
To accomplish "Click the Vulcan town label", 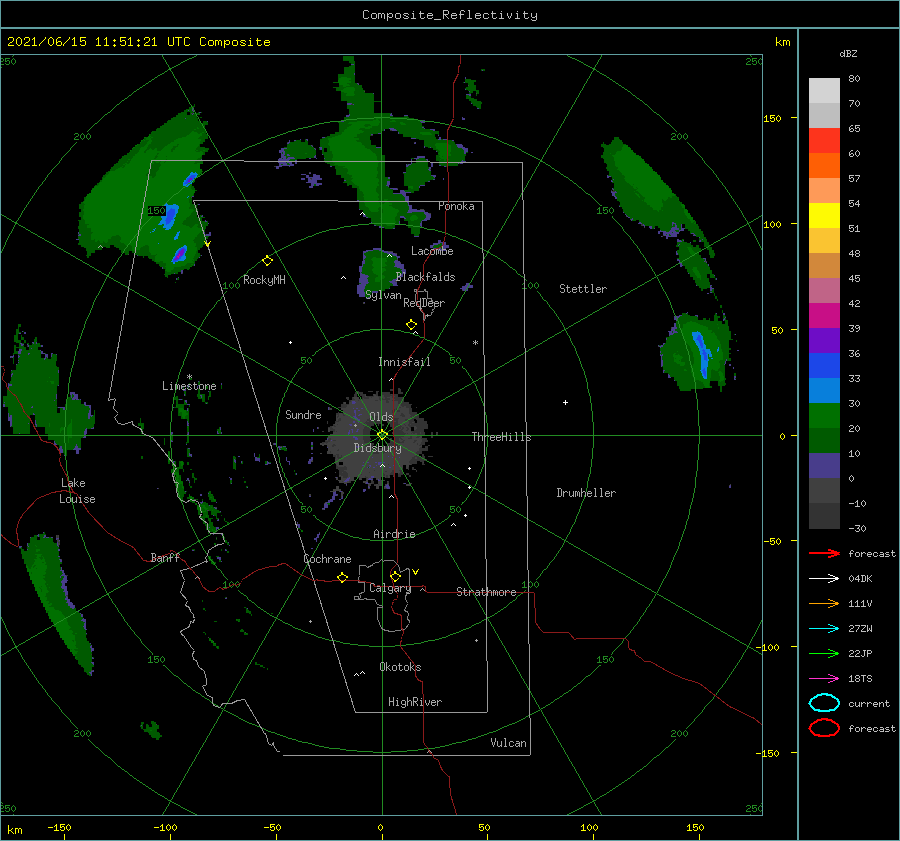I will 508,743.
